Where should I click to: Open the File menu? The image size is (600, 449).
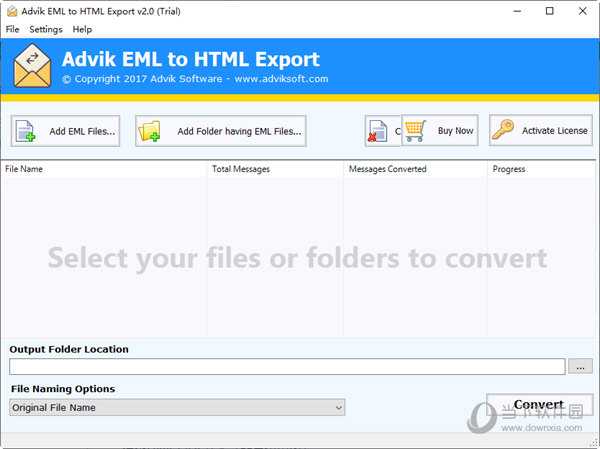tap(12, 29)
